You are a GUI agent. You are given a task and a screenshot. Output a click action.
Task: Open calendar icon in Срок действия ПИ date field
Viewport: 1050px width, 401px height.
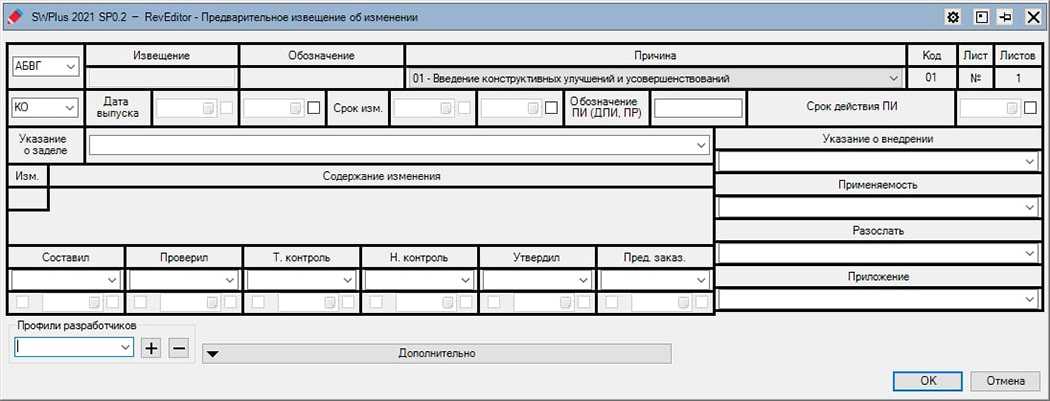(x=1012, y=108)
